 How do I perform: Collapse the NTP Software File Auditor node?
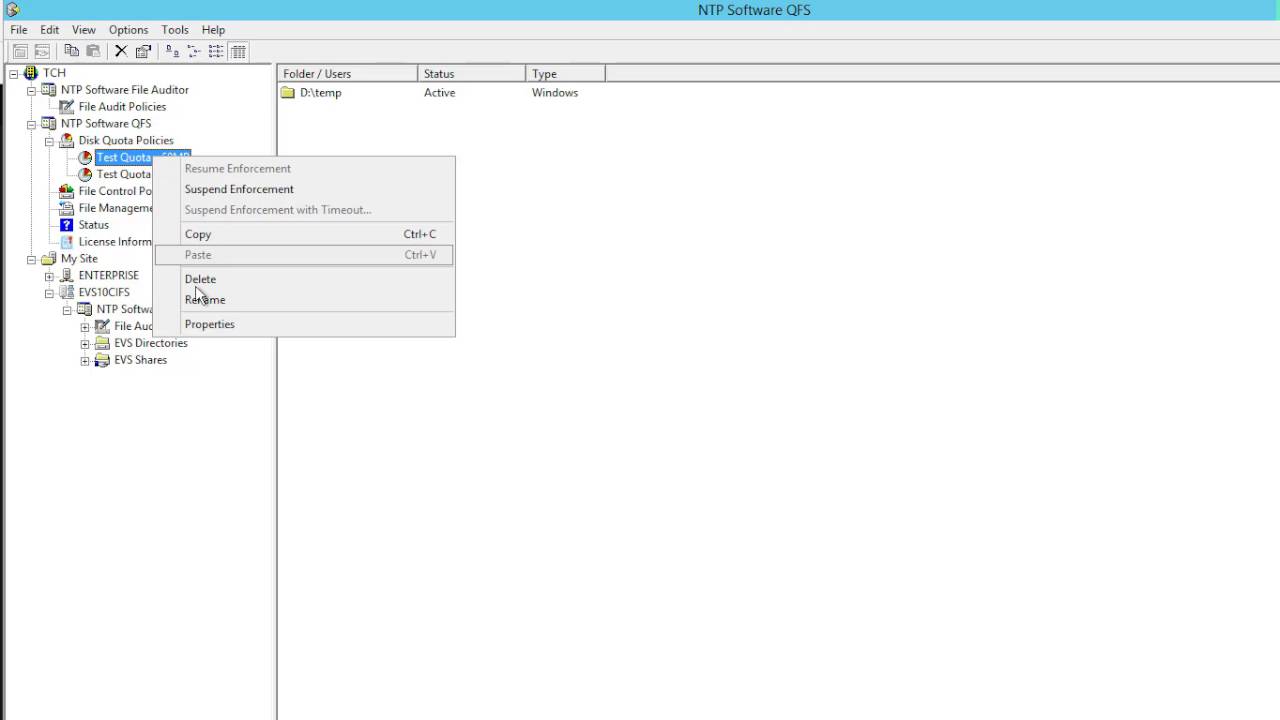[31, 90]
